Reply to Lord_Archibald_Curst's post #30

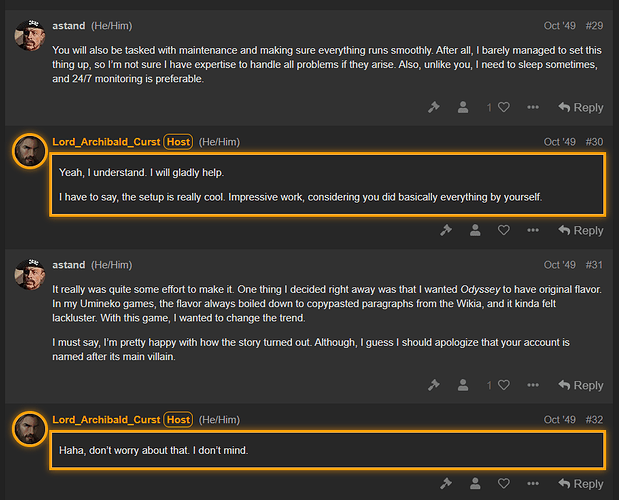tap(580, 230)
